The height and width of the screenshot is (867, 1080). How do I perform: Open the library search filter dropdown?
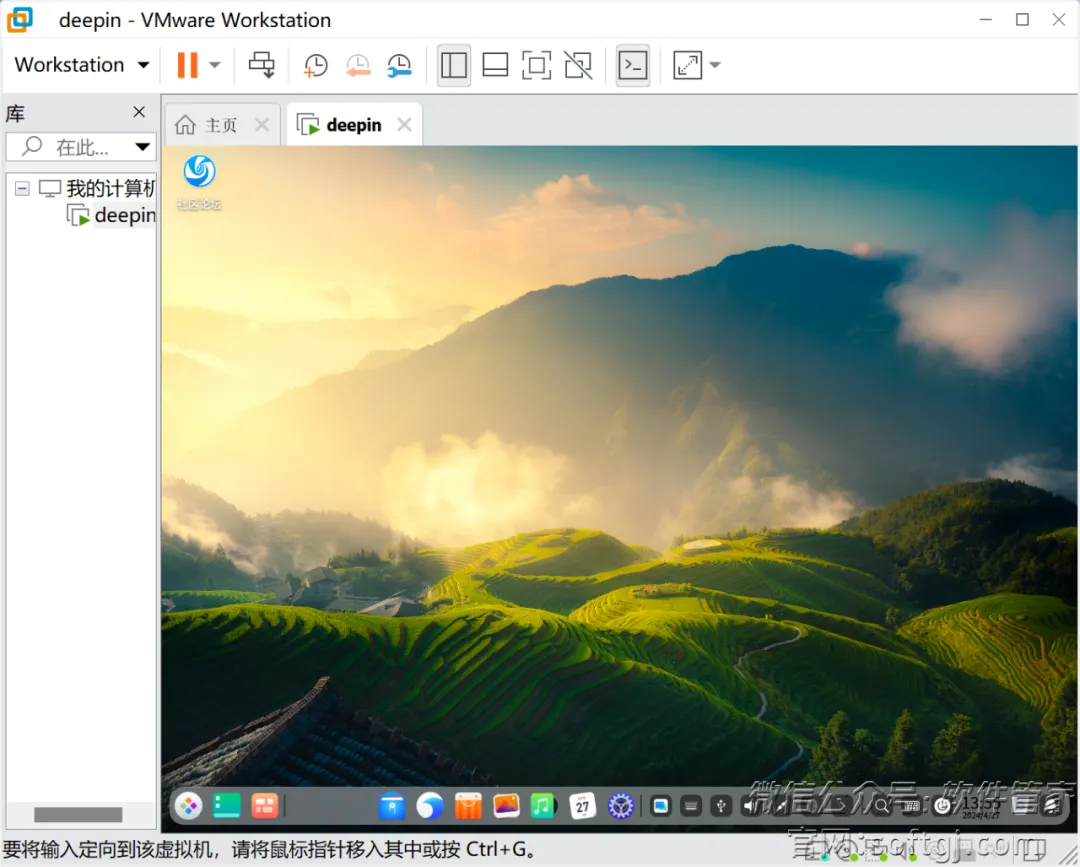pos(143,147)
